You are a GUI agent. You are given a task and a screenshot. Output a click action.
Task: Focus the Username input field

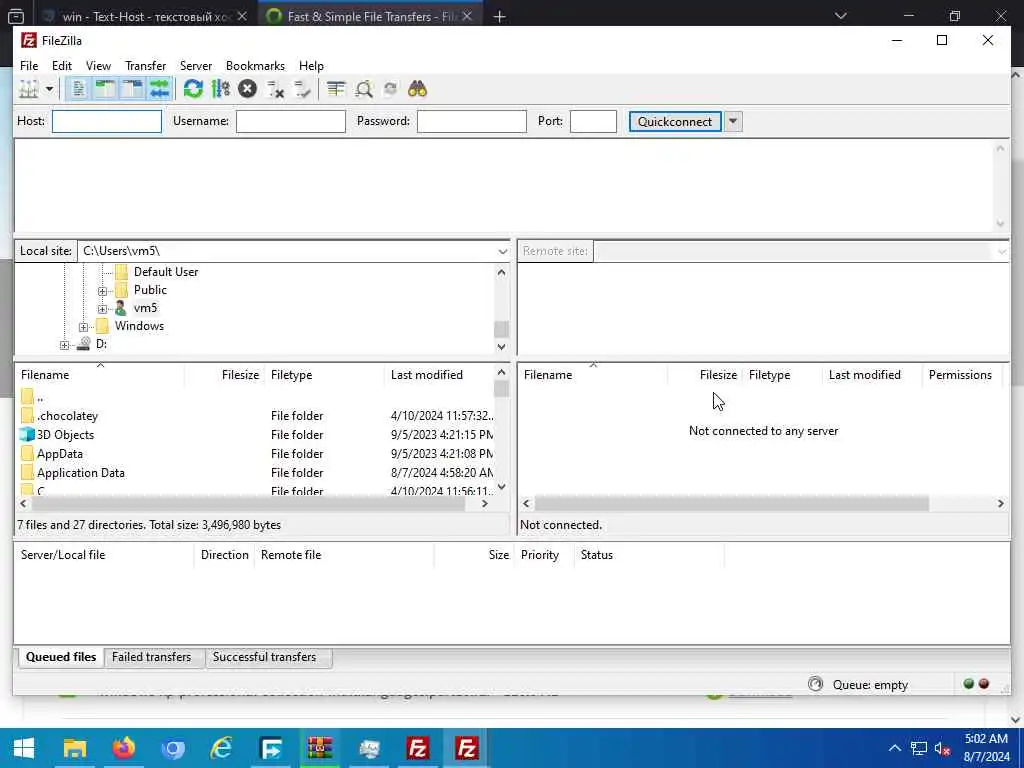pos(291,121)
